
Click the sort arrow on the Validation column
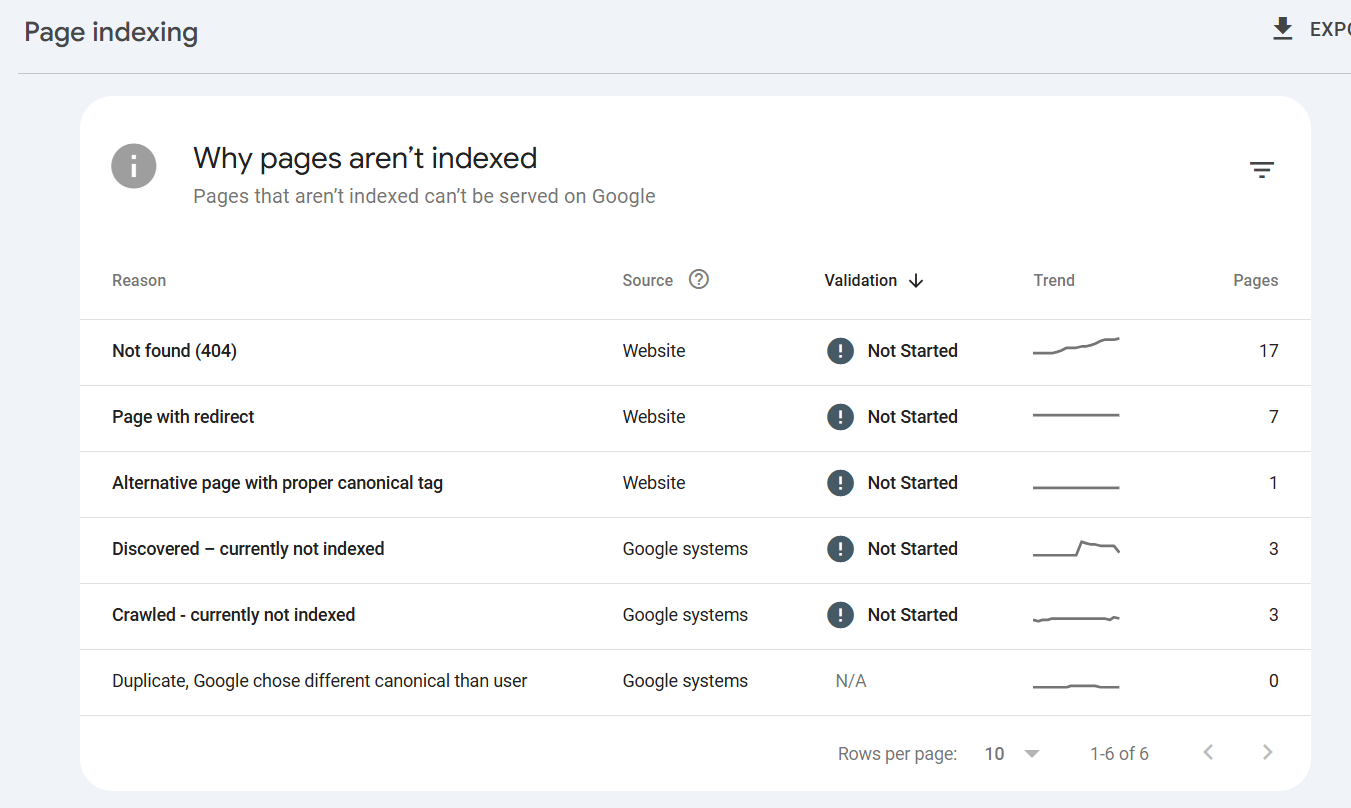pyautogui.click(x=917, y=281)
